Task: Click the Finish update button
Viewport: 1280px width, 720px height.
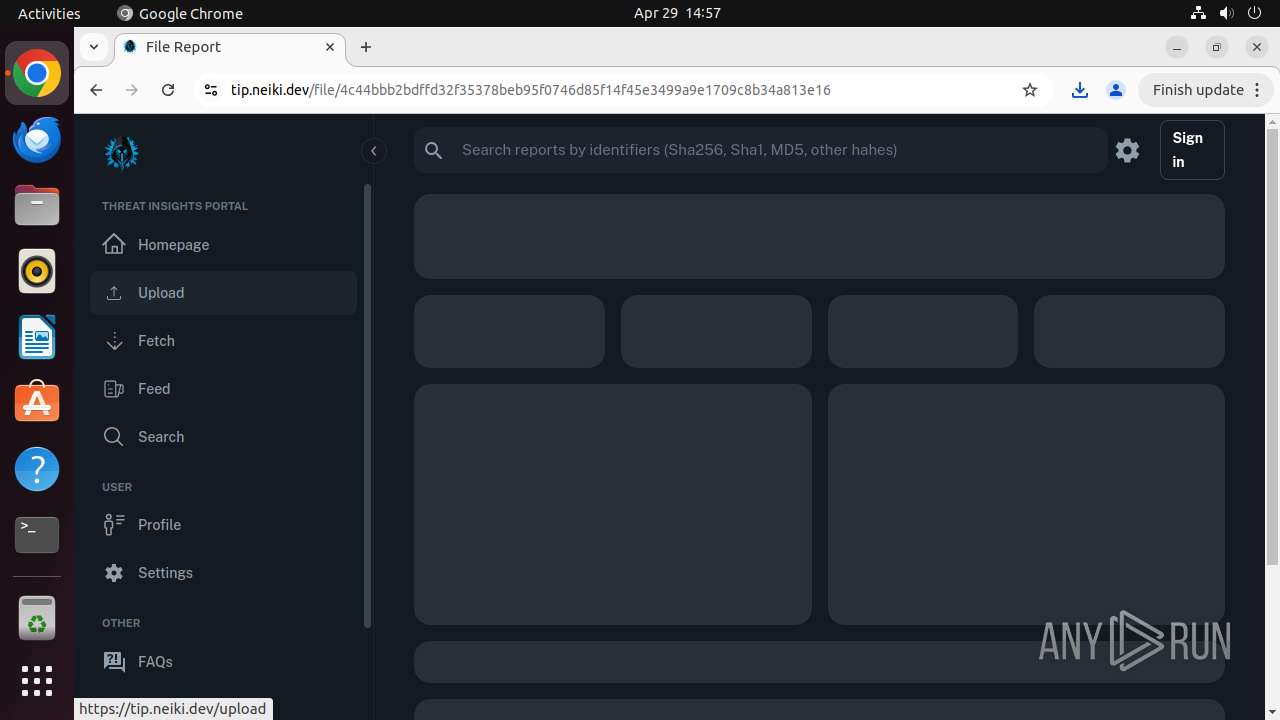Action: tap(1198, 90)
